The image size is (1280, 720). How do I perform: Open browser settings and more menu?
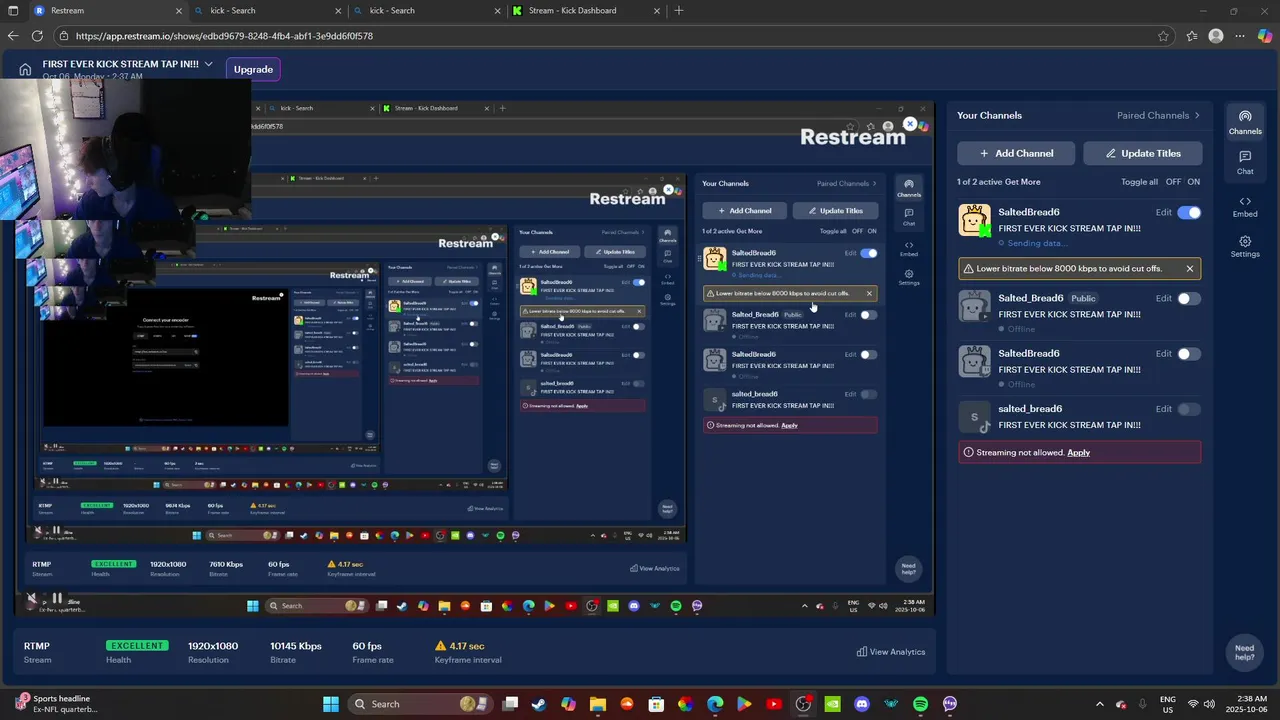(1240, 36)
